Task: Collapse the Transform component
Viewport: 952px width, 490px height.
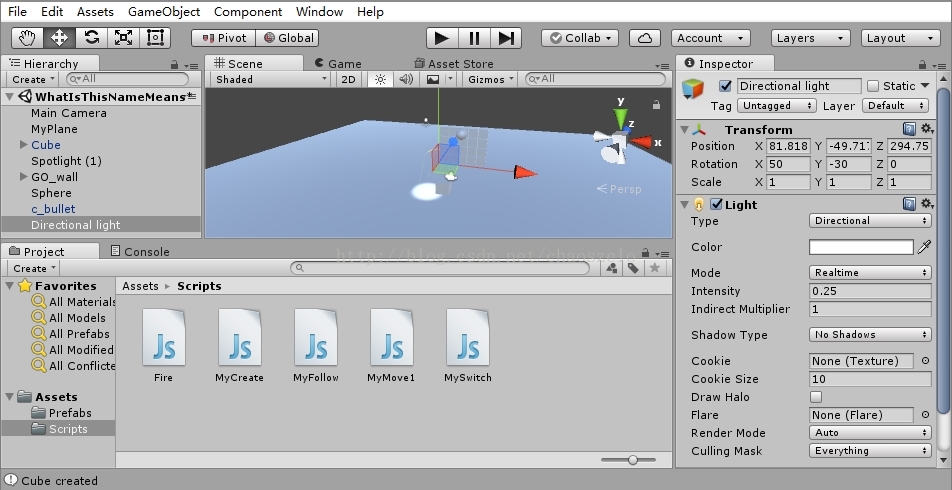Action: (x=684, y=129)
